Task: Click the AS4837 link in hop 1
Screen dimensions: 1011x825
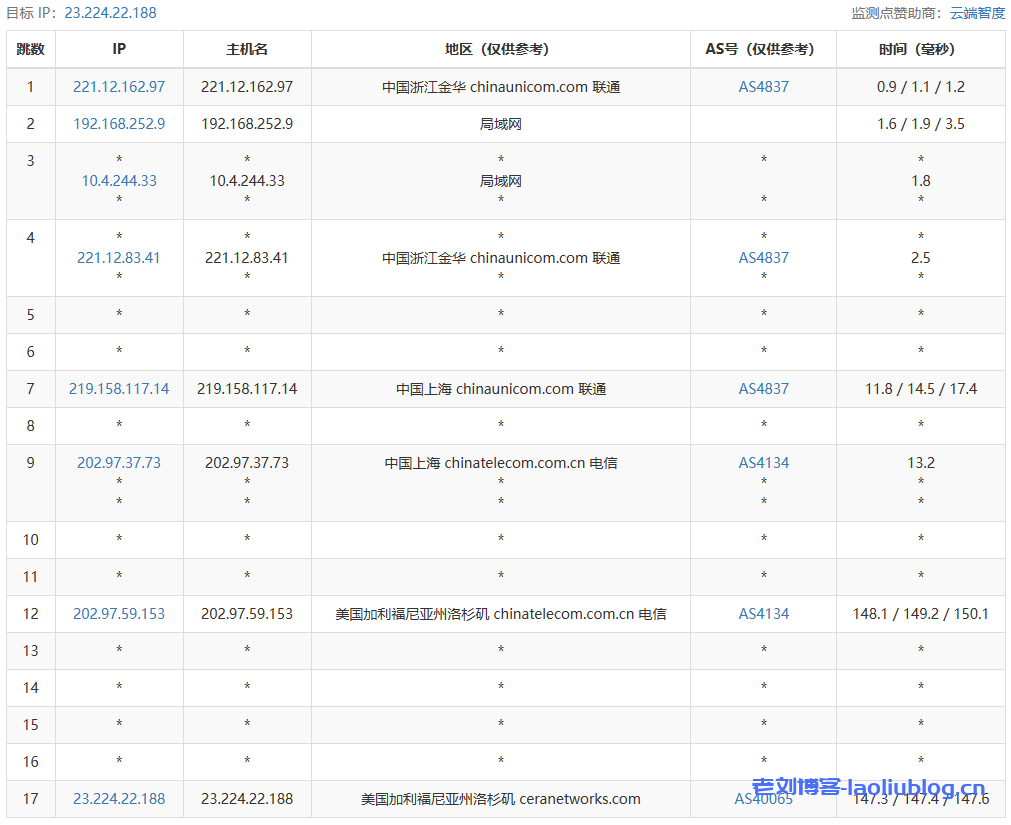Action: (763, 87)
